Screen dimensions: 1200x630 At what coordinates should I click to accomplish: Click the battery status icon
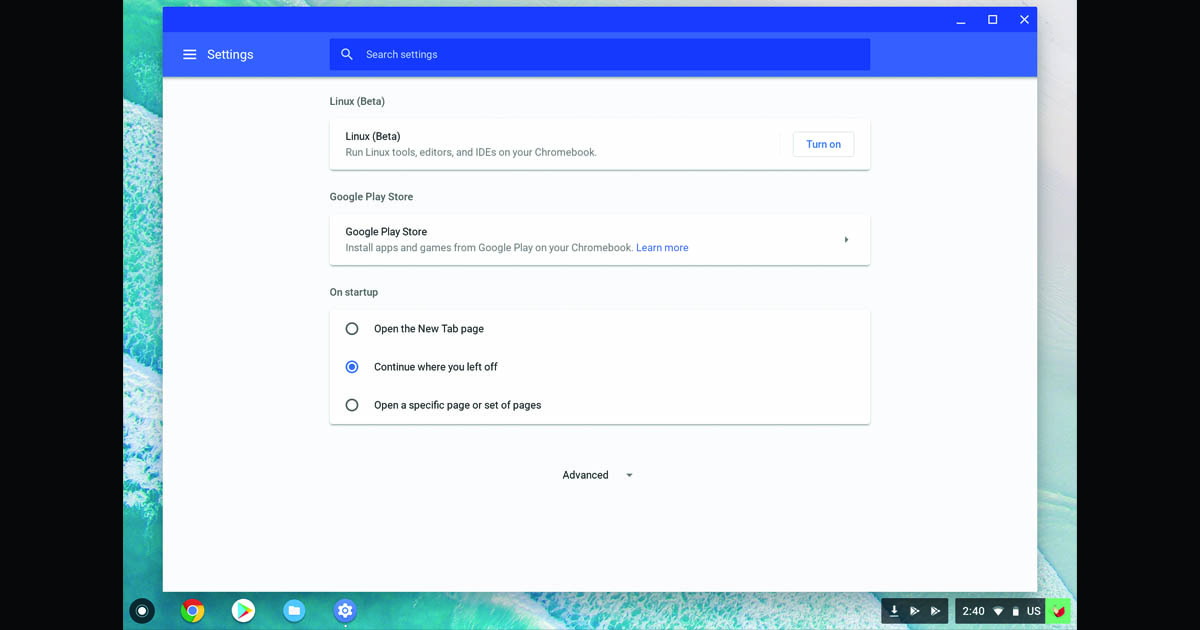pyautogui.click(x=1015, y=611)
